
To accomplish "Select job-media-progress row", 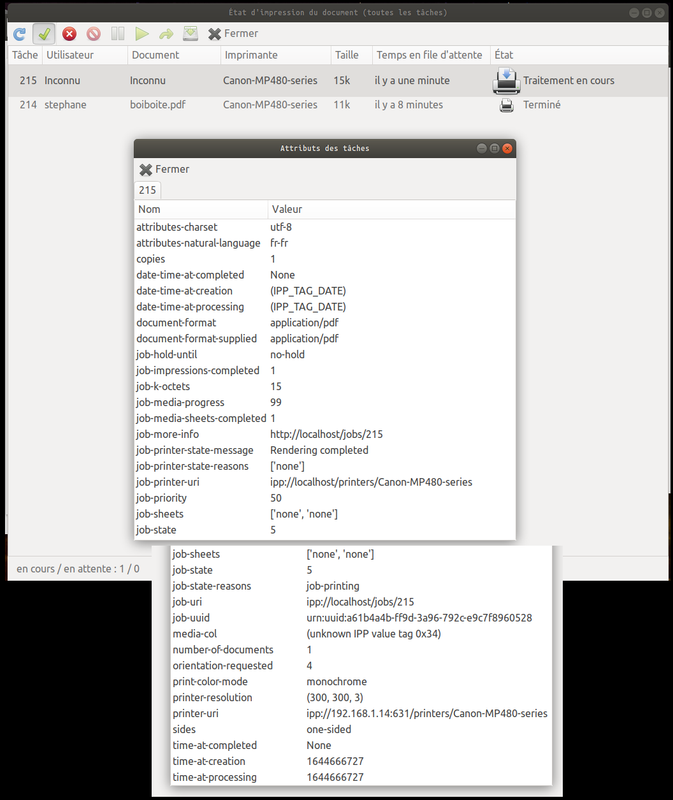I will click(325, 403).
